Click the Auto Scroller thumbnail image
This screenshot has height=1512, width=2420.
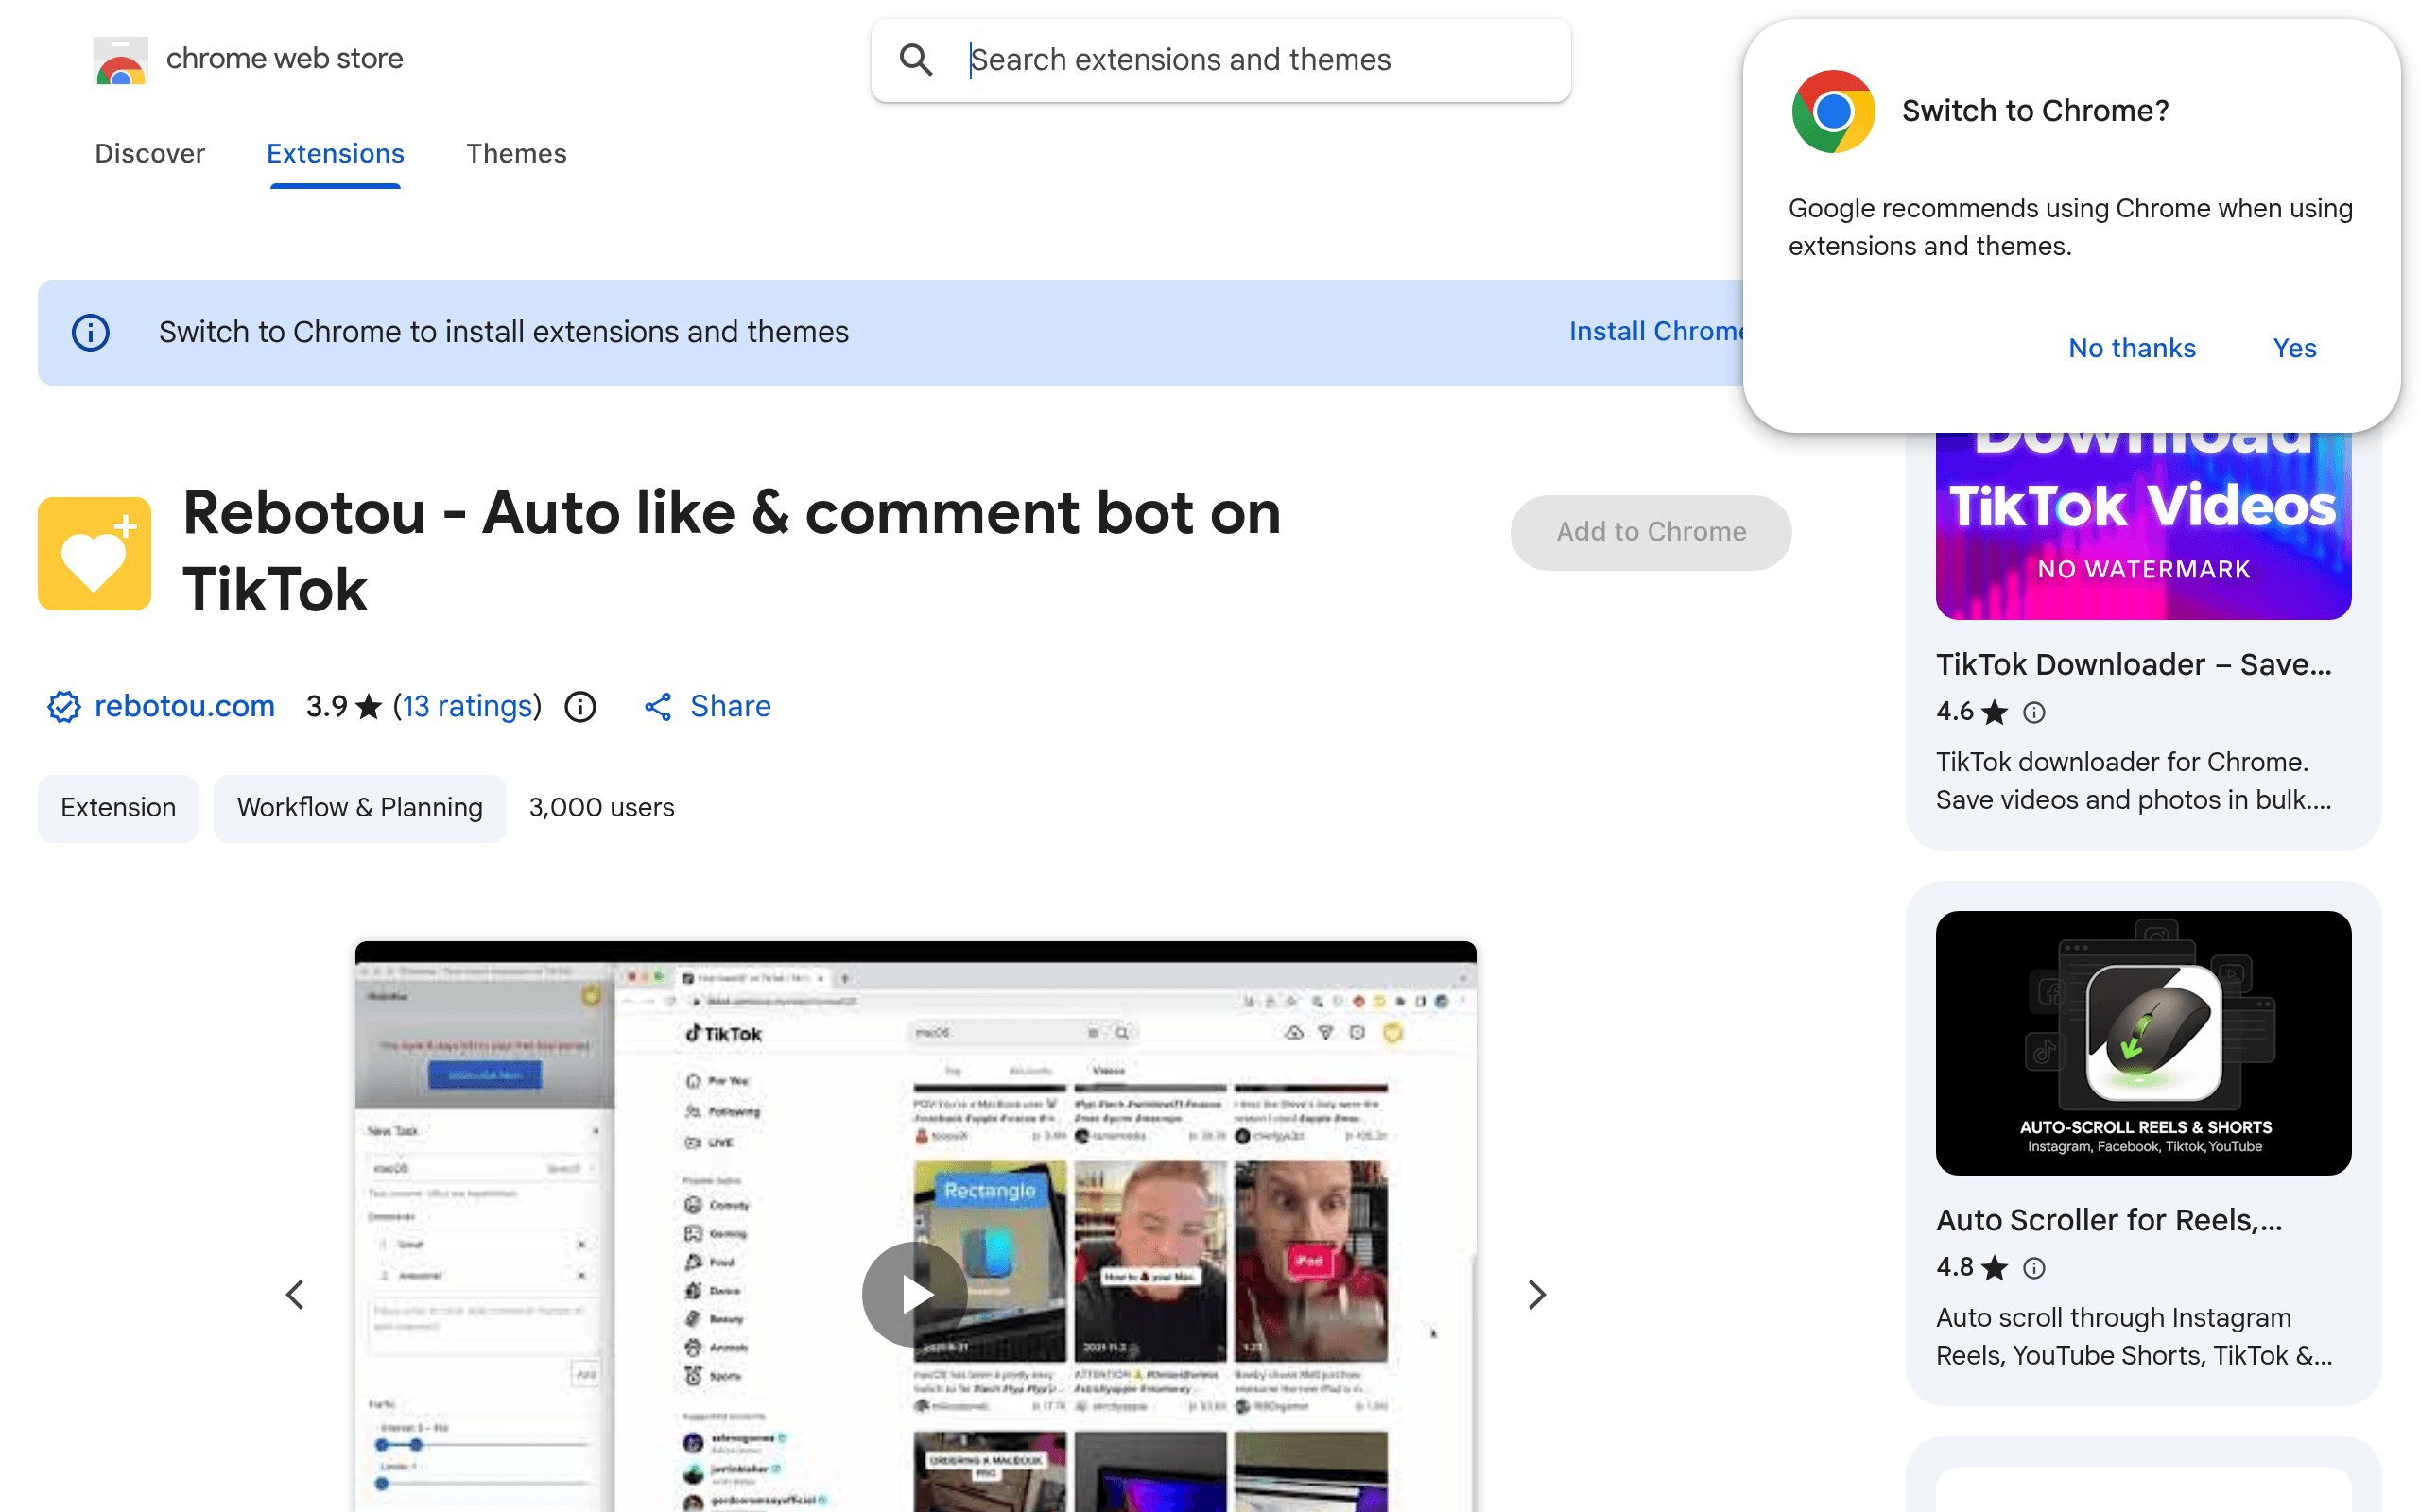[2143, 1043]
